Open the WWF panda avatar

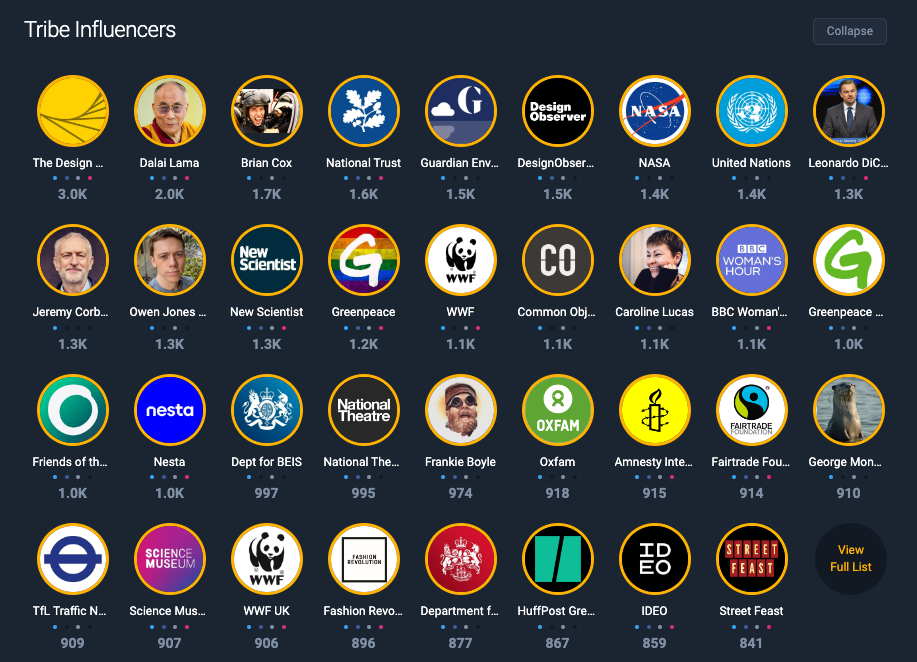pos(461,260)
